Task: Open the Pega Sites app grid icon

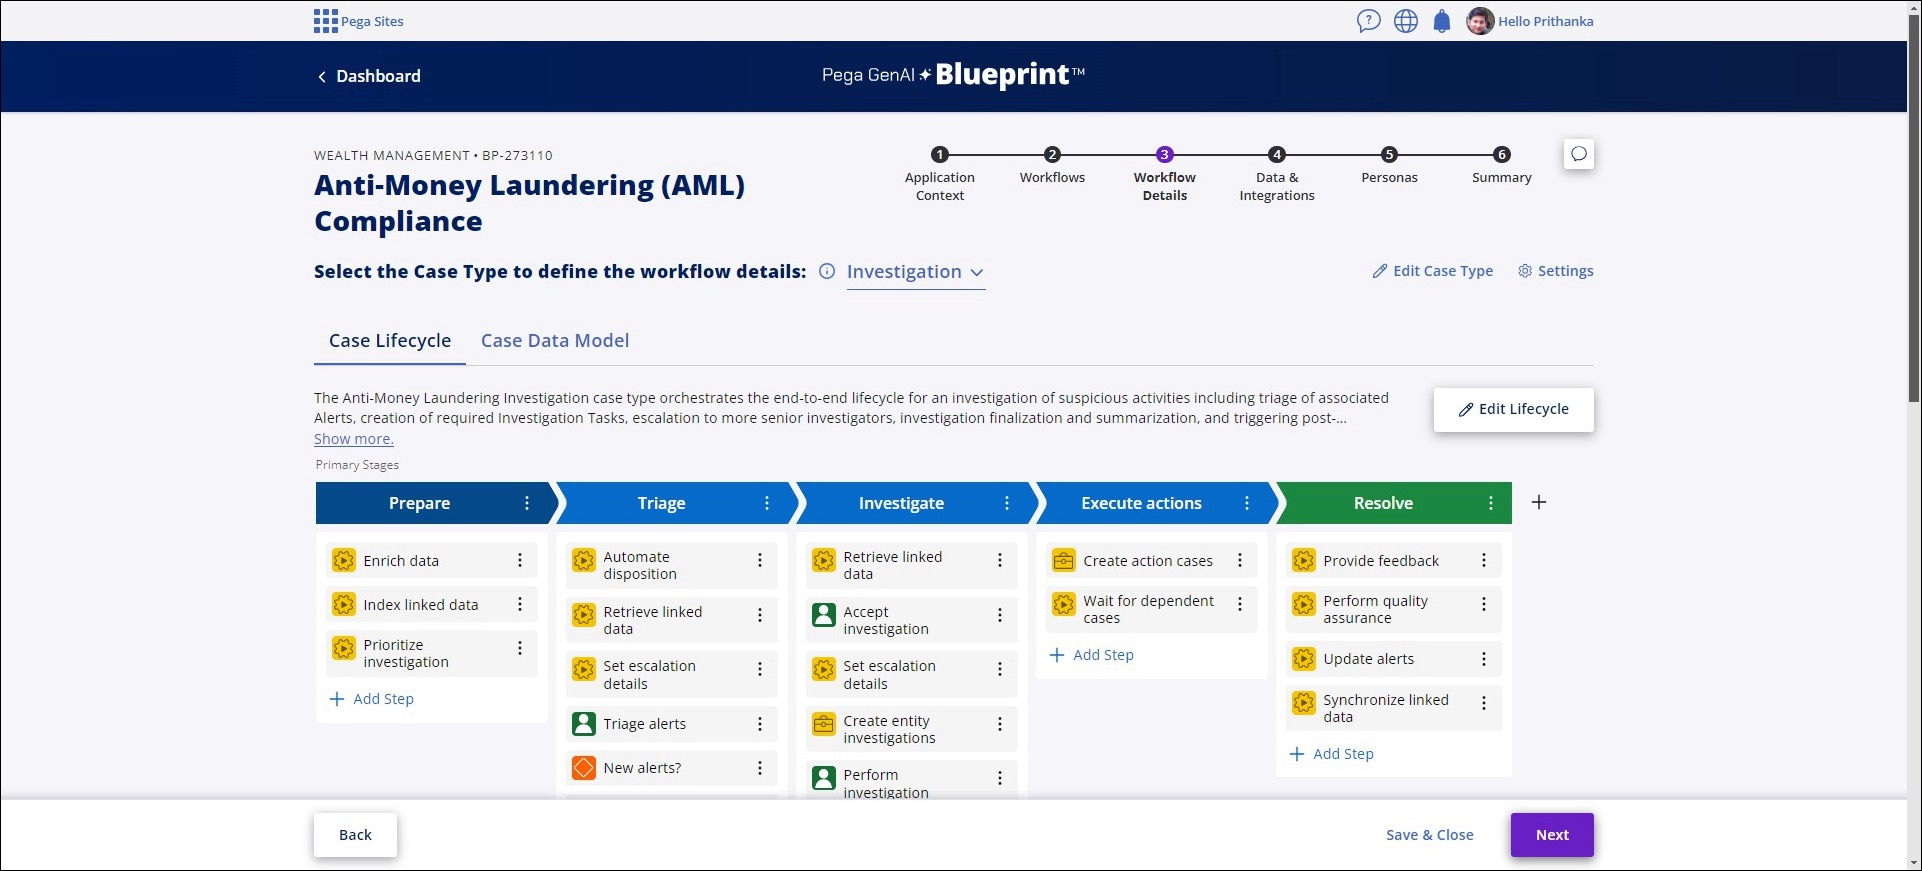Action: (325, 21)
